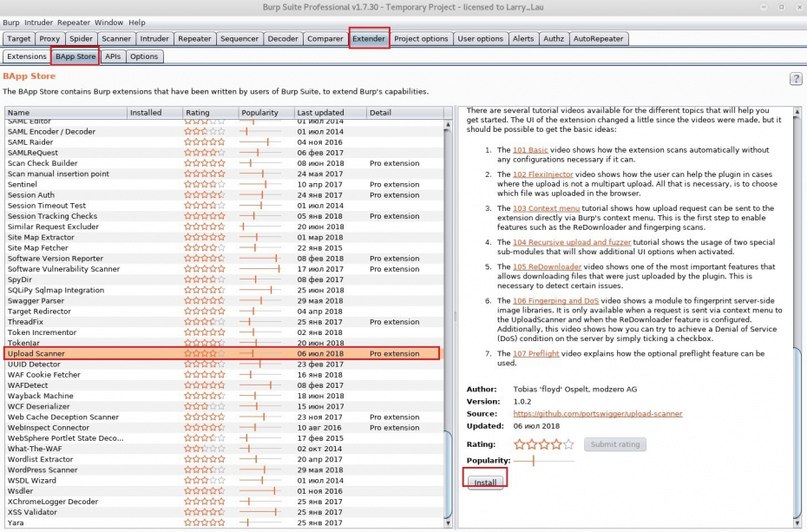Select the WAFDetect row

223,385
